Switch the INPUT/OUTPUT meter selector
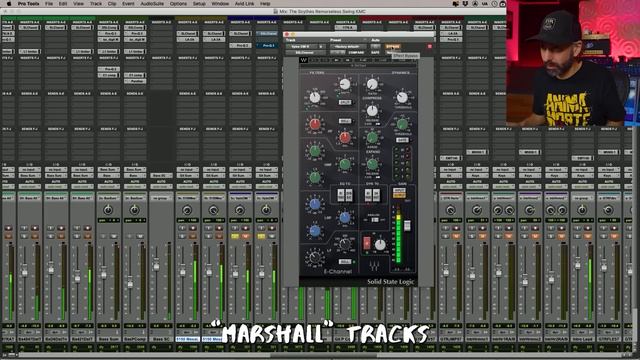Screen dimensions: 640x360 tap(399, 193)
